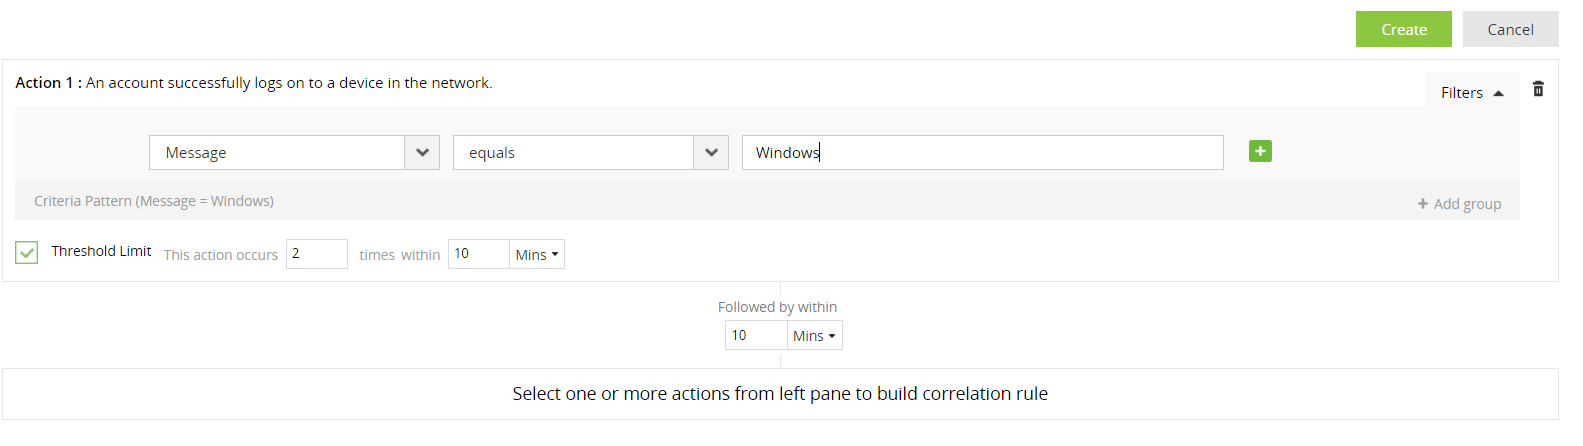Focus the Windows filter value field
Image resolution: width=1583 pixels, height=446 pixels.
coord(982,153)
